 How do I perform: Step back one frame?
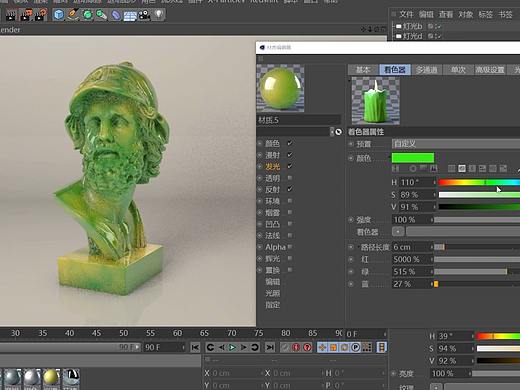[221, 347]
